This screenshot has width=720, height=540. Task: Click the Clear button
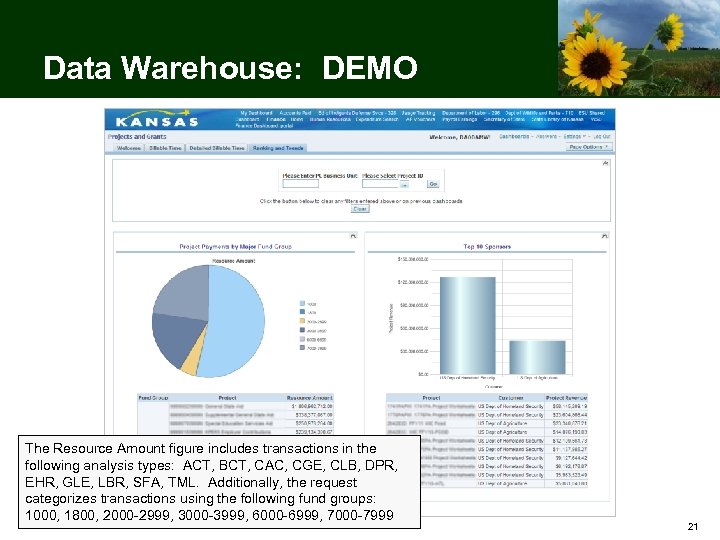coord(360,209)
